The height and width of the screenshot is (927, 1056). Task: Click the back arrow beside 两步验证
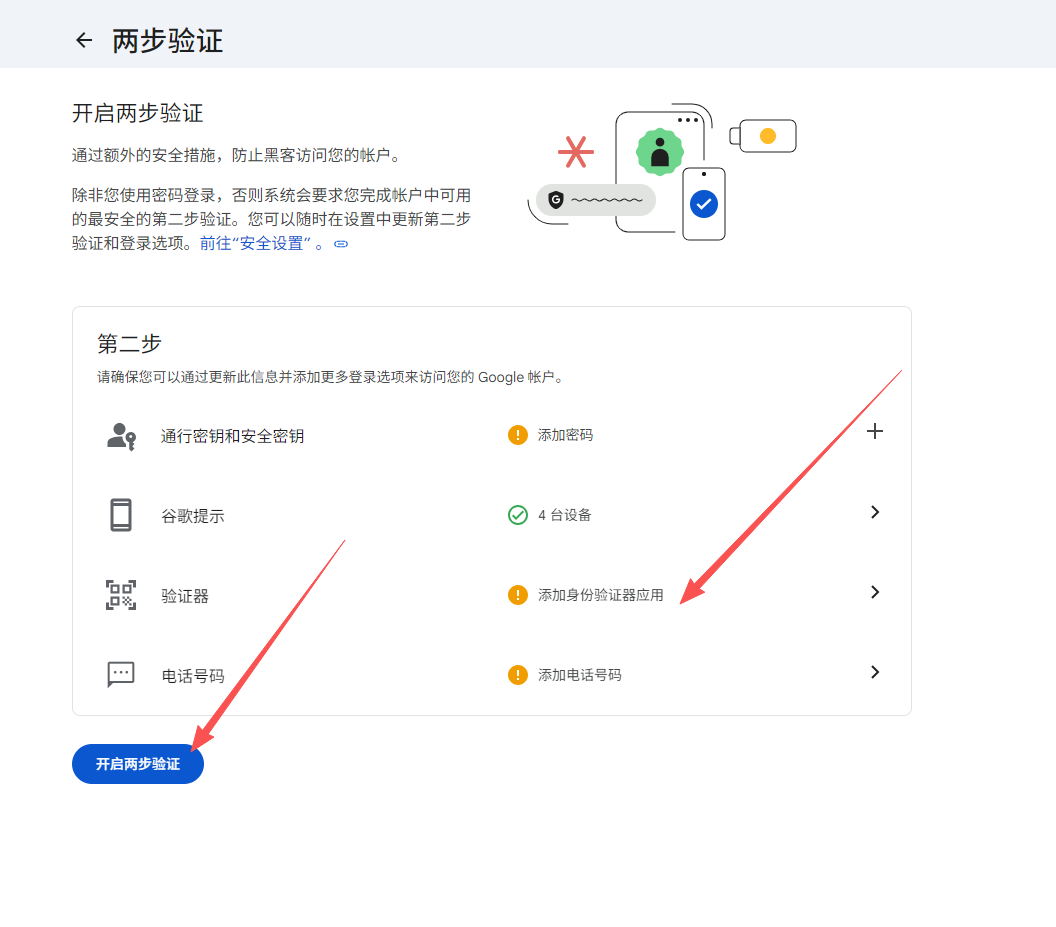coord(84,40)
